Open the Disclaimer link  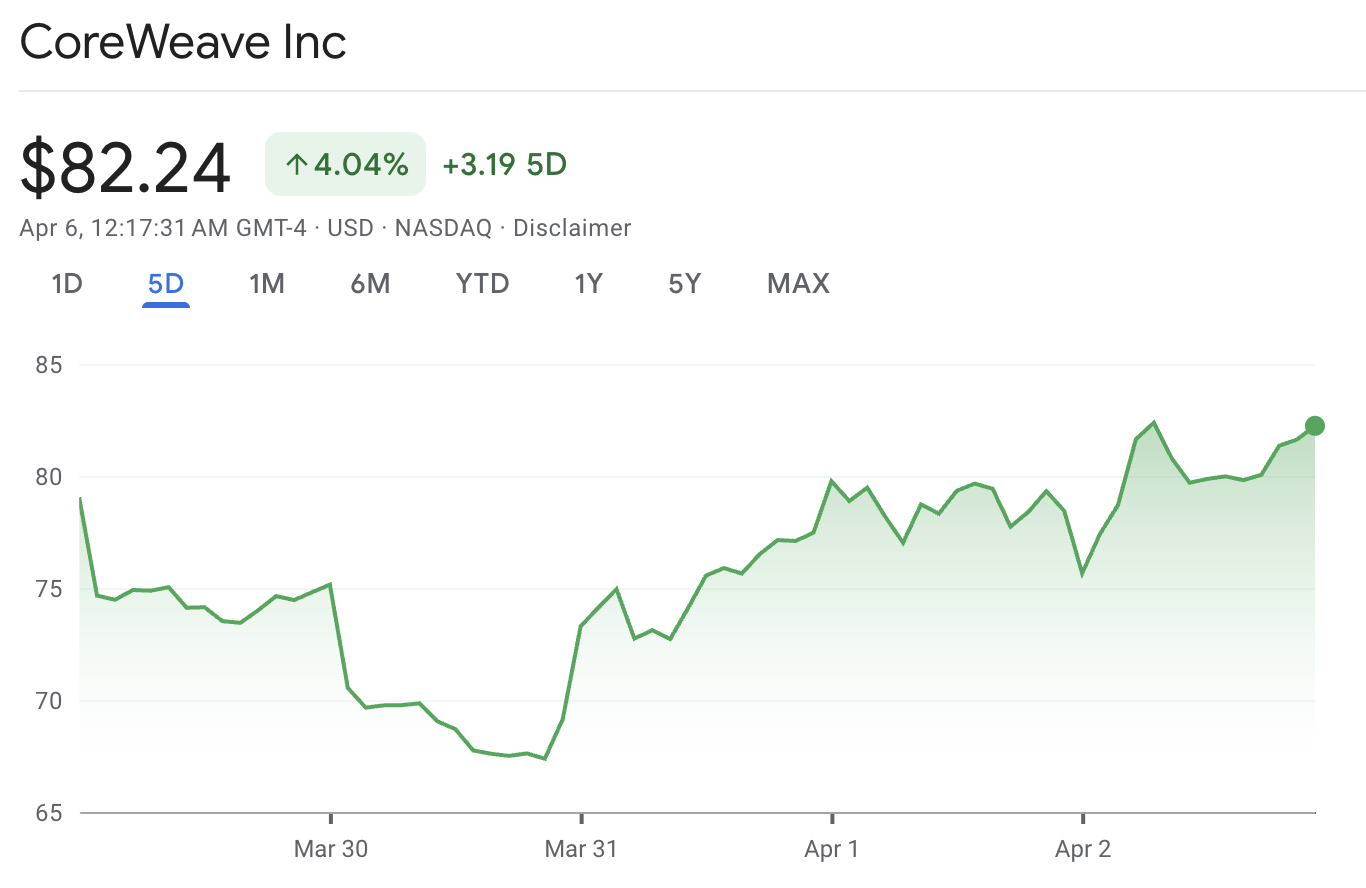click(572, 228)
